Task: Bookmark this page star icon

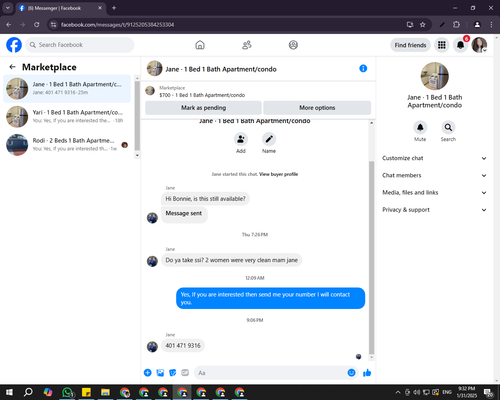Action: [x=423, y=25]
